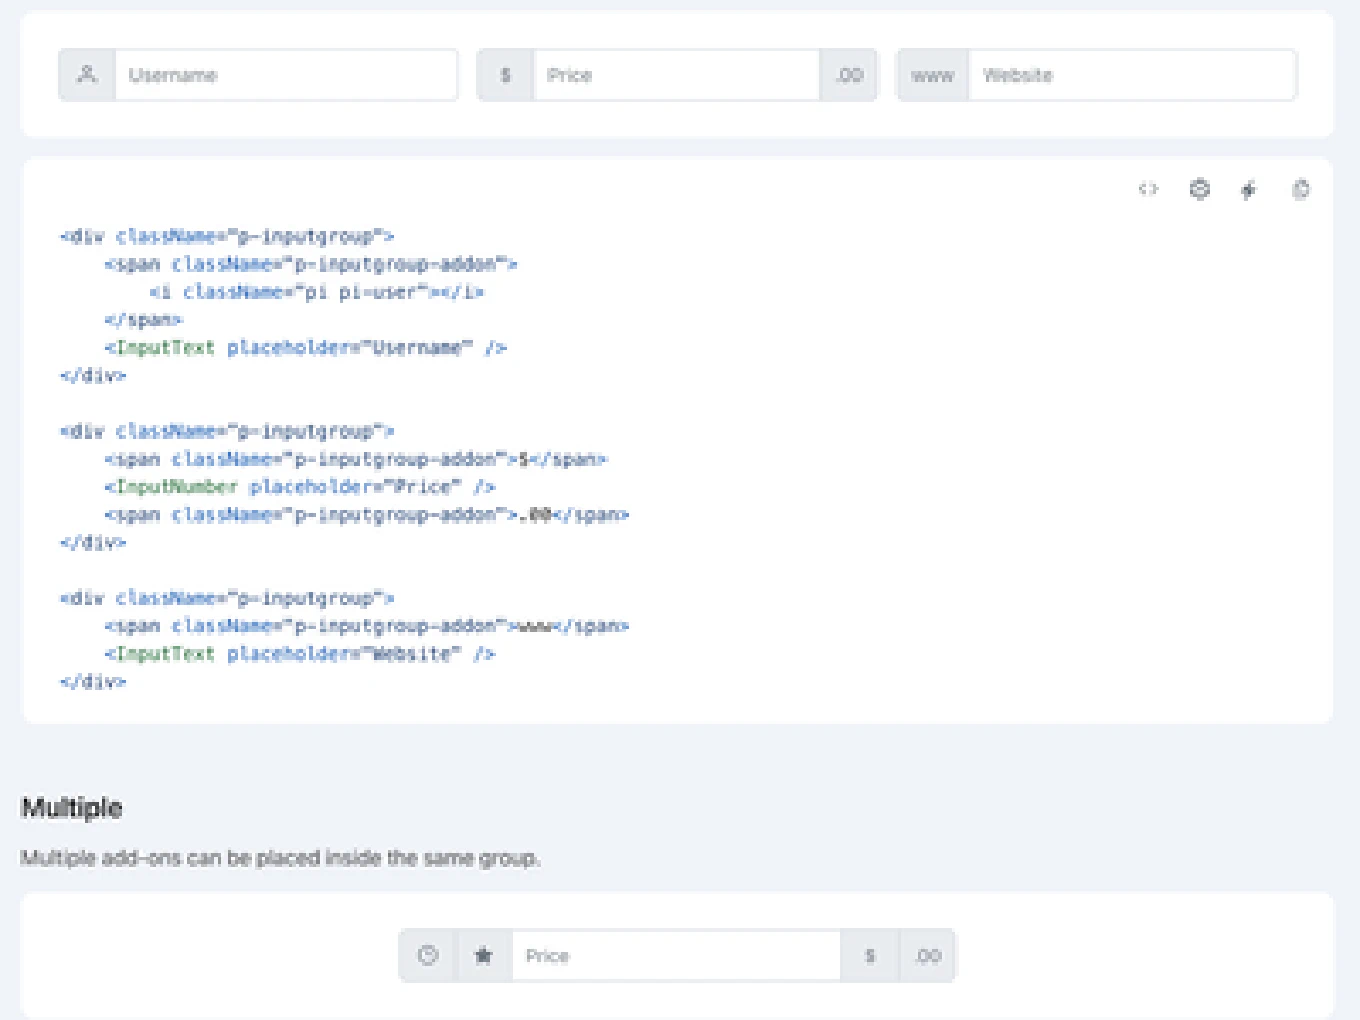1360x1020 pixels.
Task: Click the www addon beside Website
Action: pyautogui.click(x=932, y=75)
